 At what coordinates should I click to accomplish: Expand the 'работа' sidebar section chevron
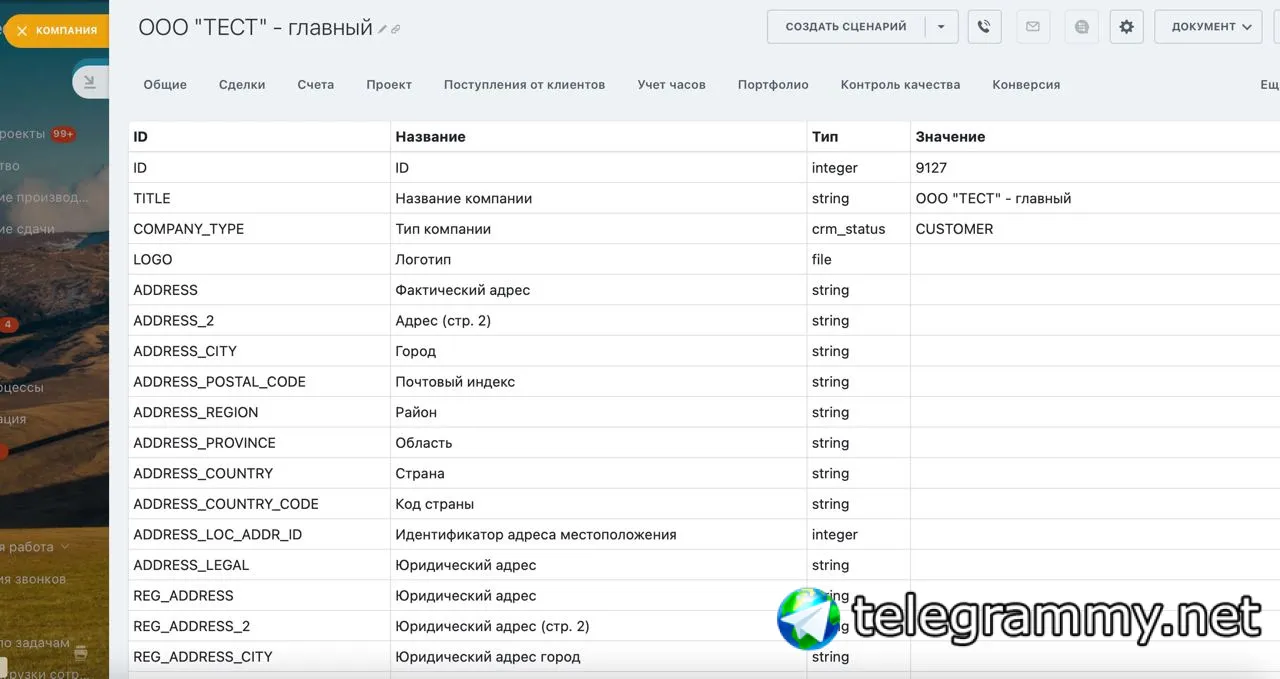tap(65, 547)
